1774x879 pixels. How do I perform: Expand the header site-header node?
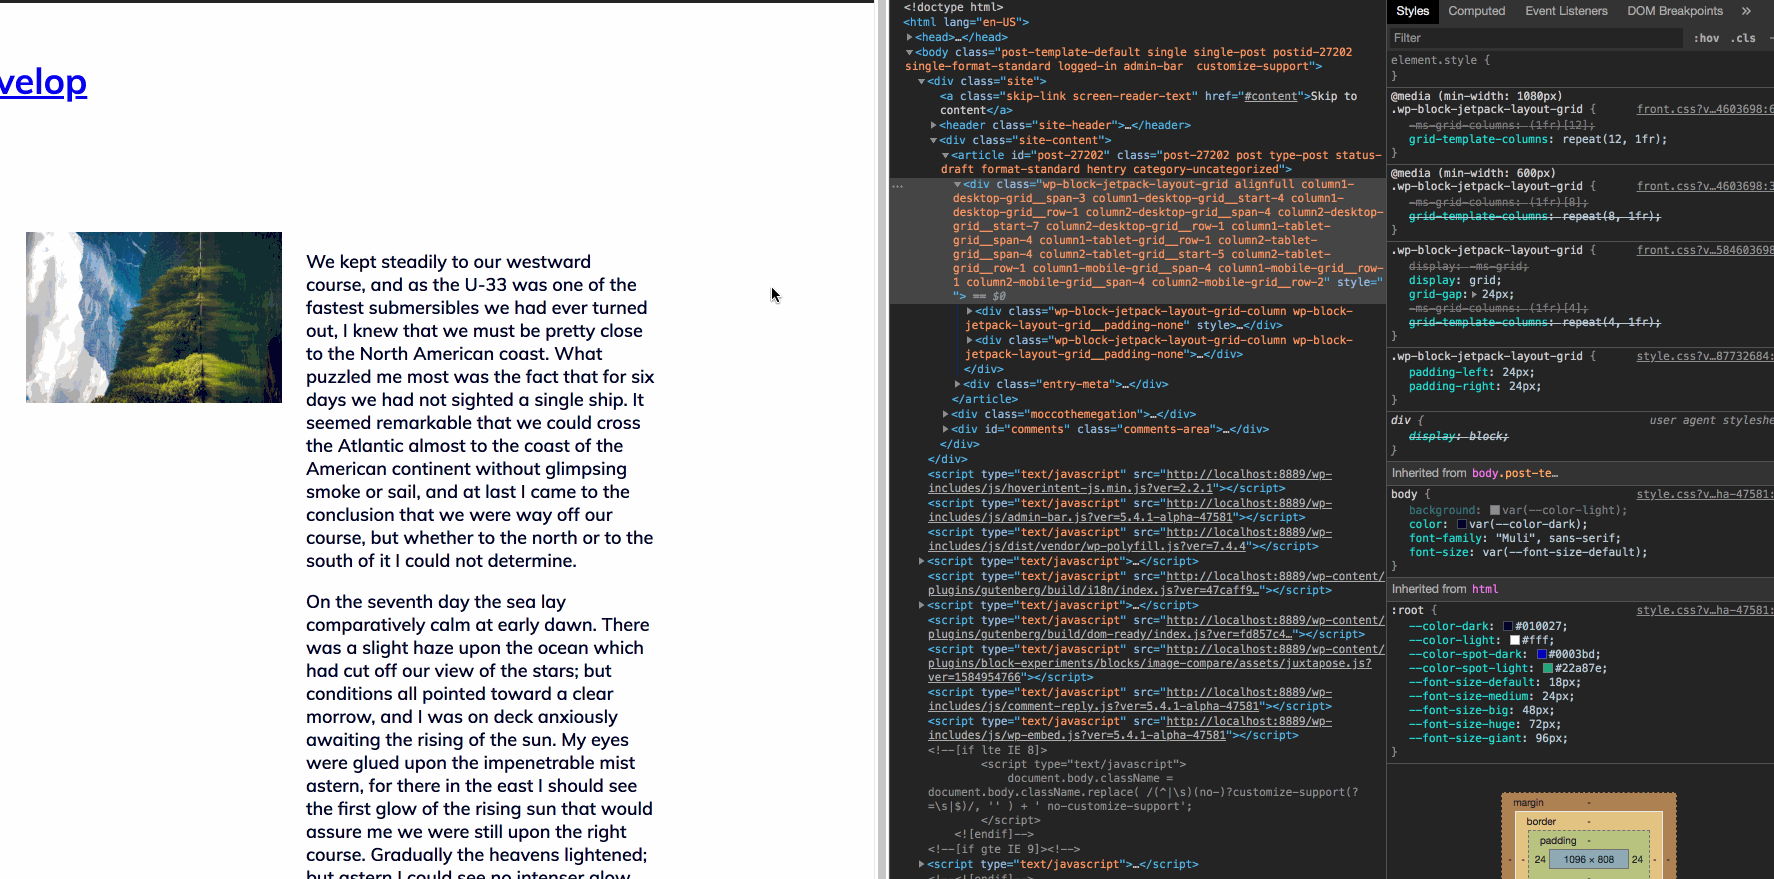pos(933,125)
